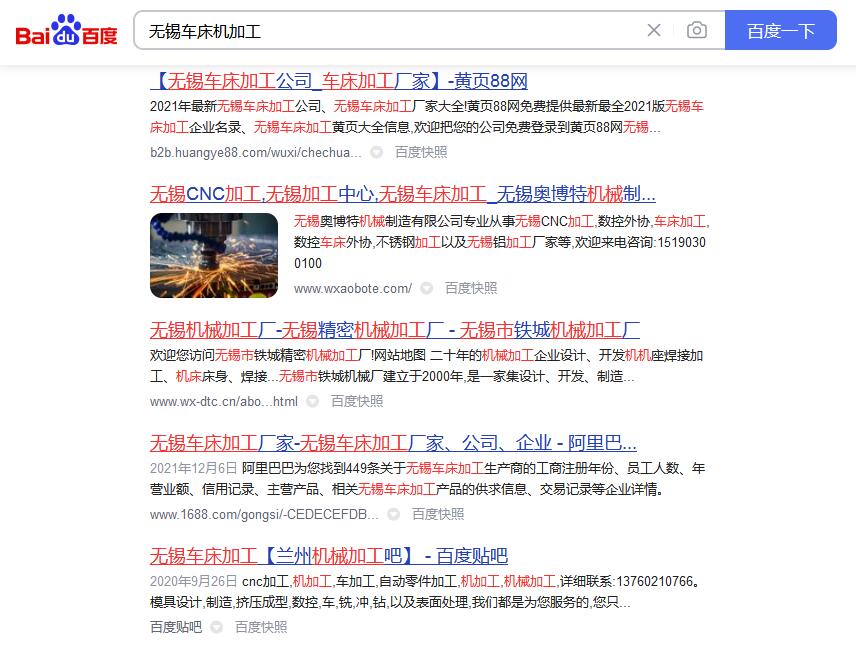Click the b2b.huangye88.com URL text

tap(255, 152)
